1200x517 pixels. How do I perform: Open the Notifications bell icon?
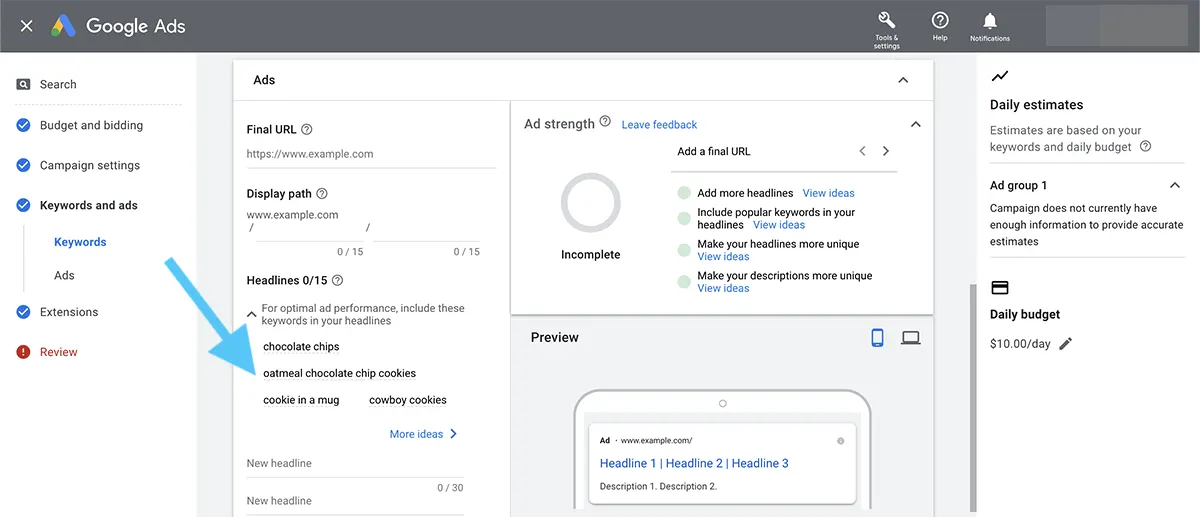click(989, 21)
